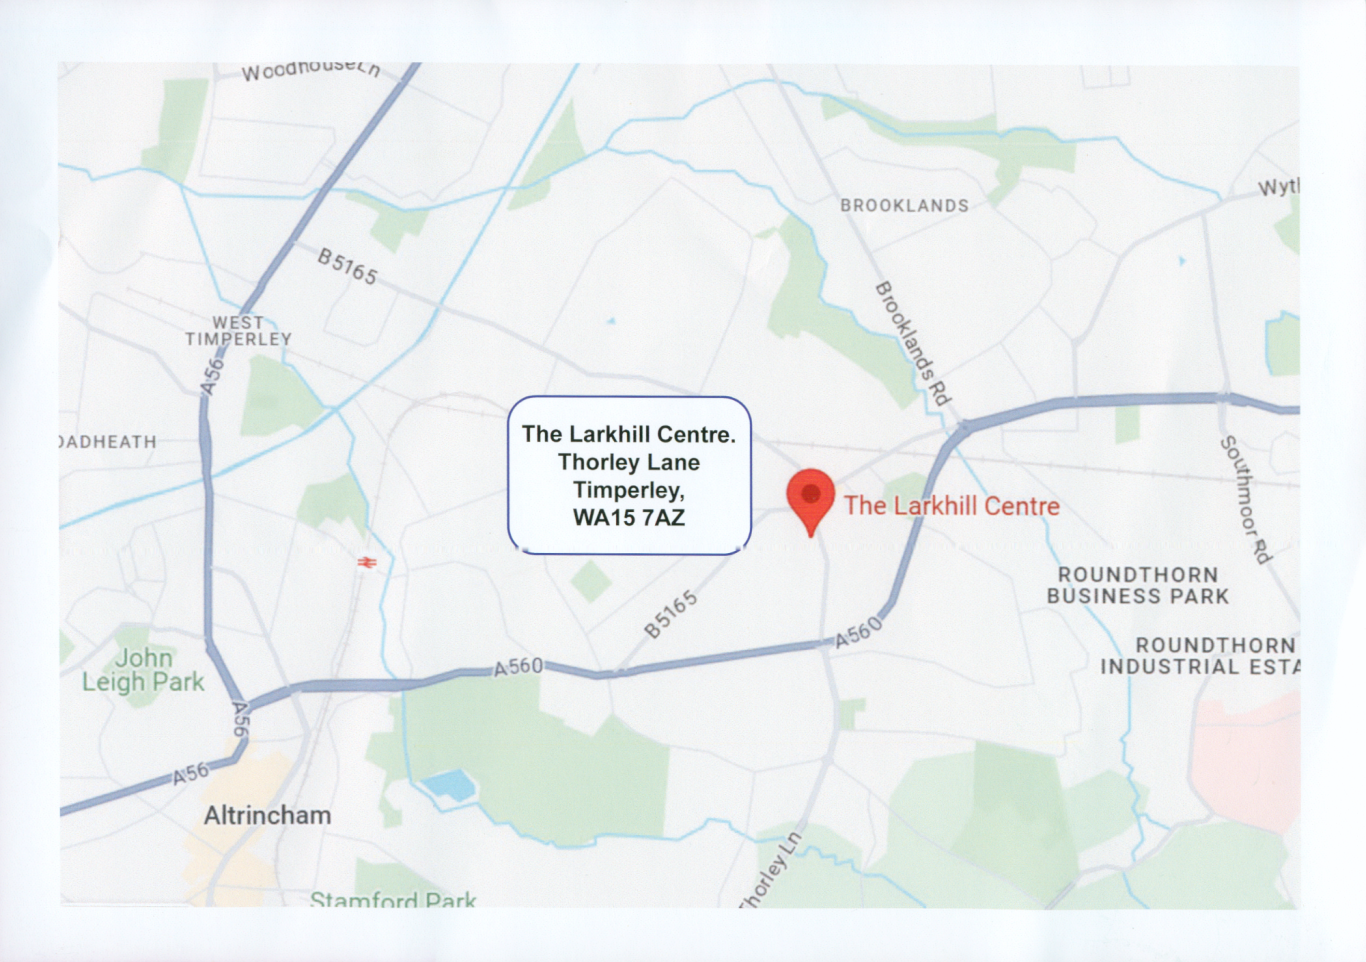Select the John Leigh Park label
The image size is (1366, 962).
[143, 670]
